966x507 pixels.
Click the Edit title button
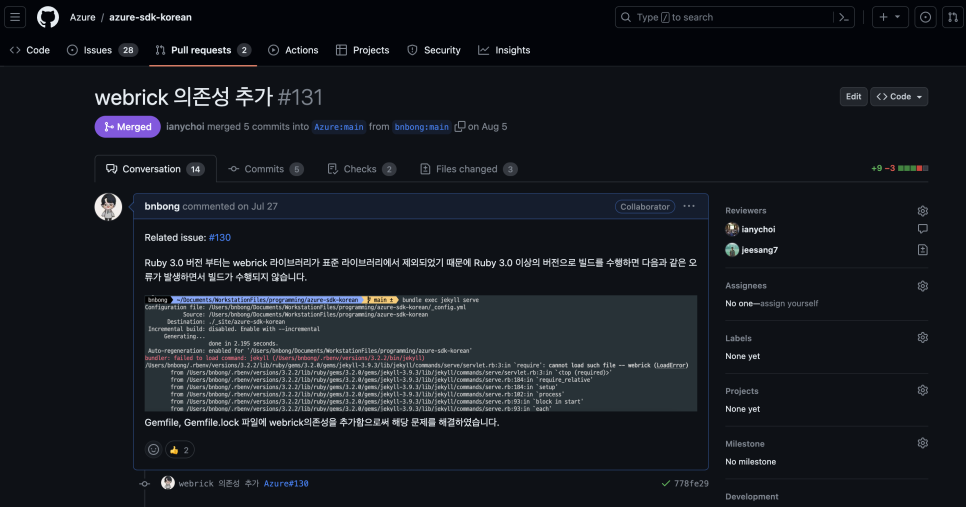click(853, 97)
